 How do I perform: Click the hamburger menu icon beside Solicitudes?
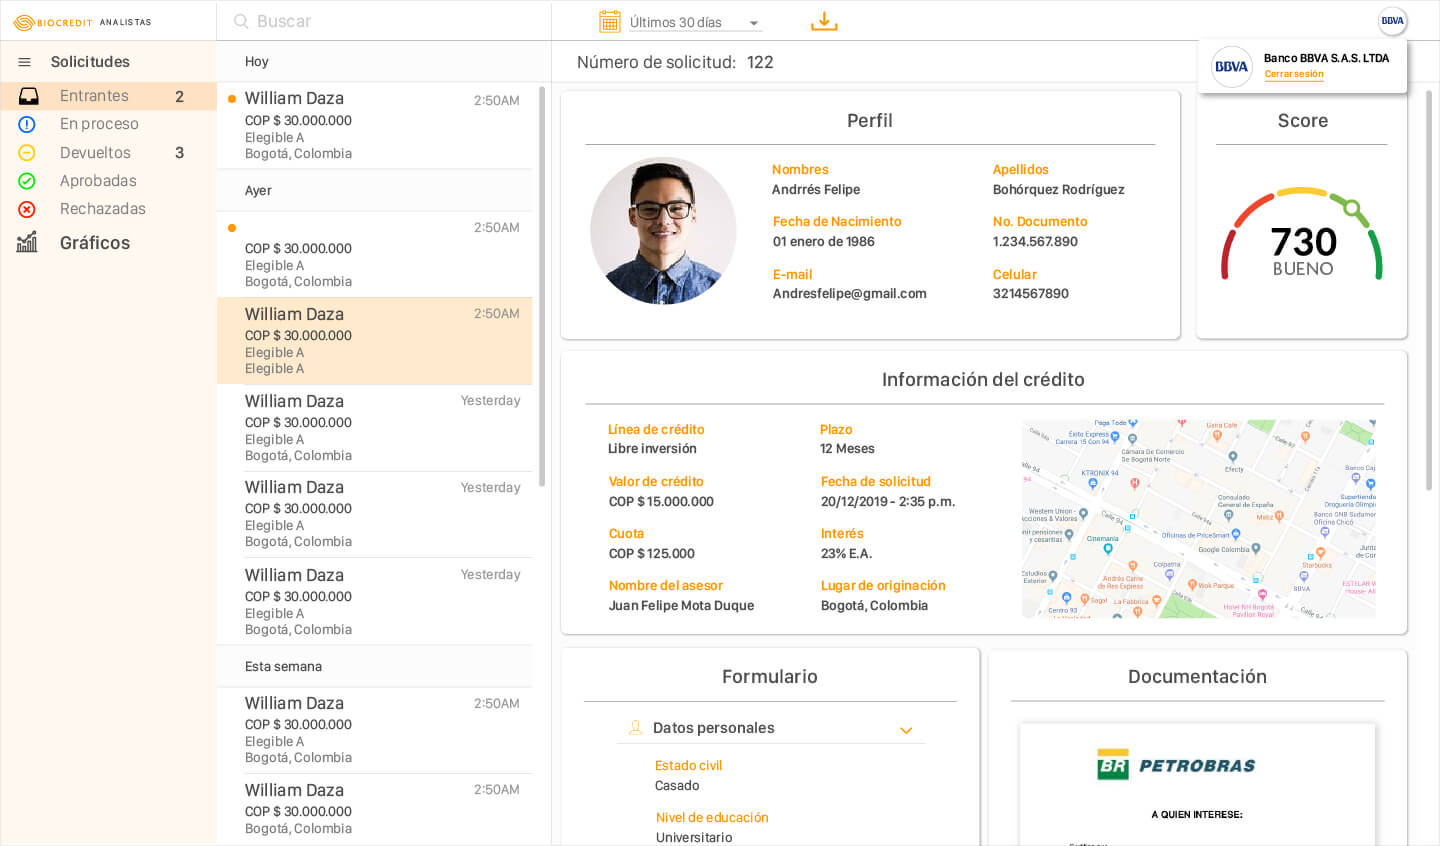(25, 62)
